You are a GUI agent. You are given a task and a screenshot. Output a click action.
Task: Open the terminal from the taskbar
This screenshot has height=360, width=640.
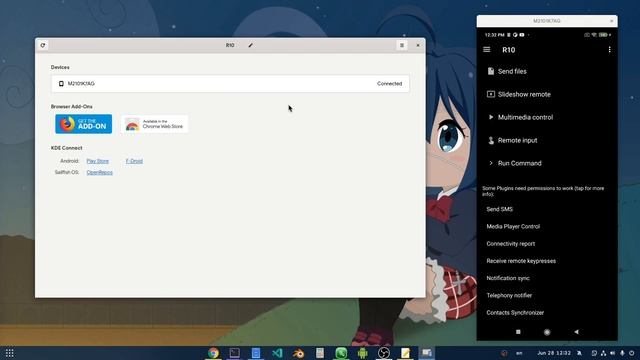tap(235, 353)
